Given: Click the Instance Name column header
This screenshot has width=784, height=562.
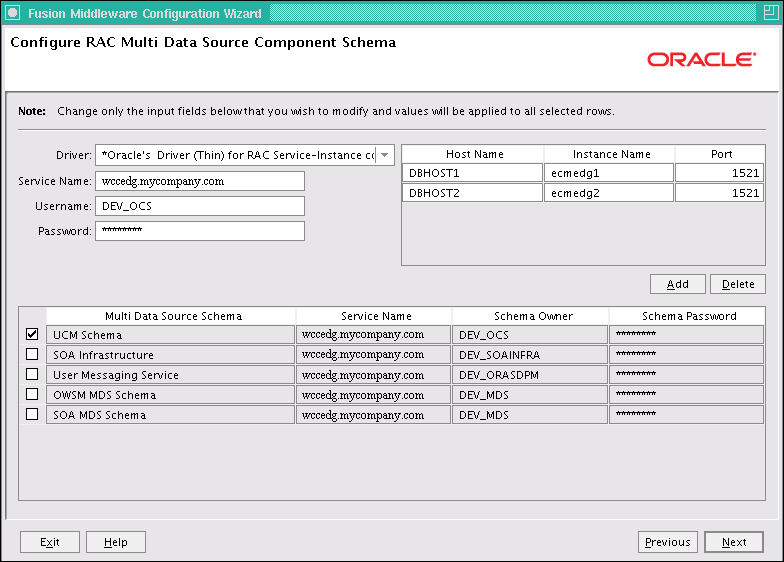Looking at the screenshot, I should pyautogui.click(x=610, y=154).
